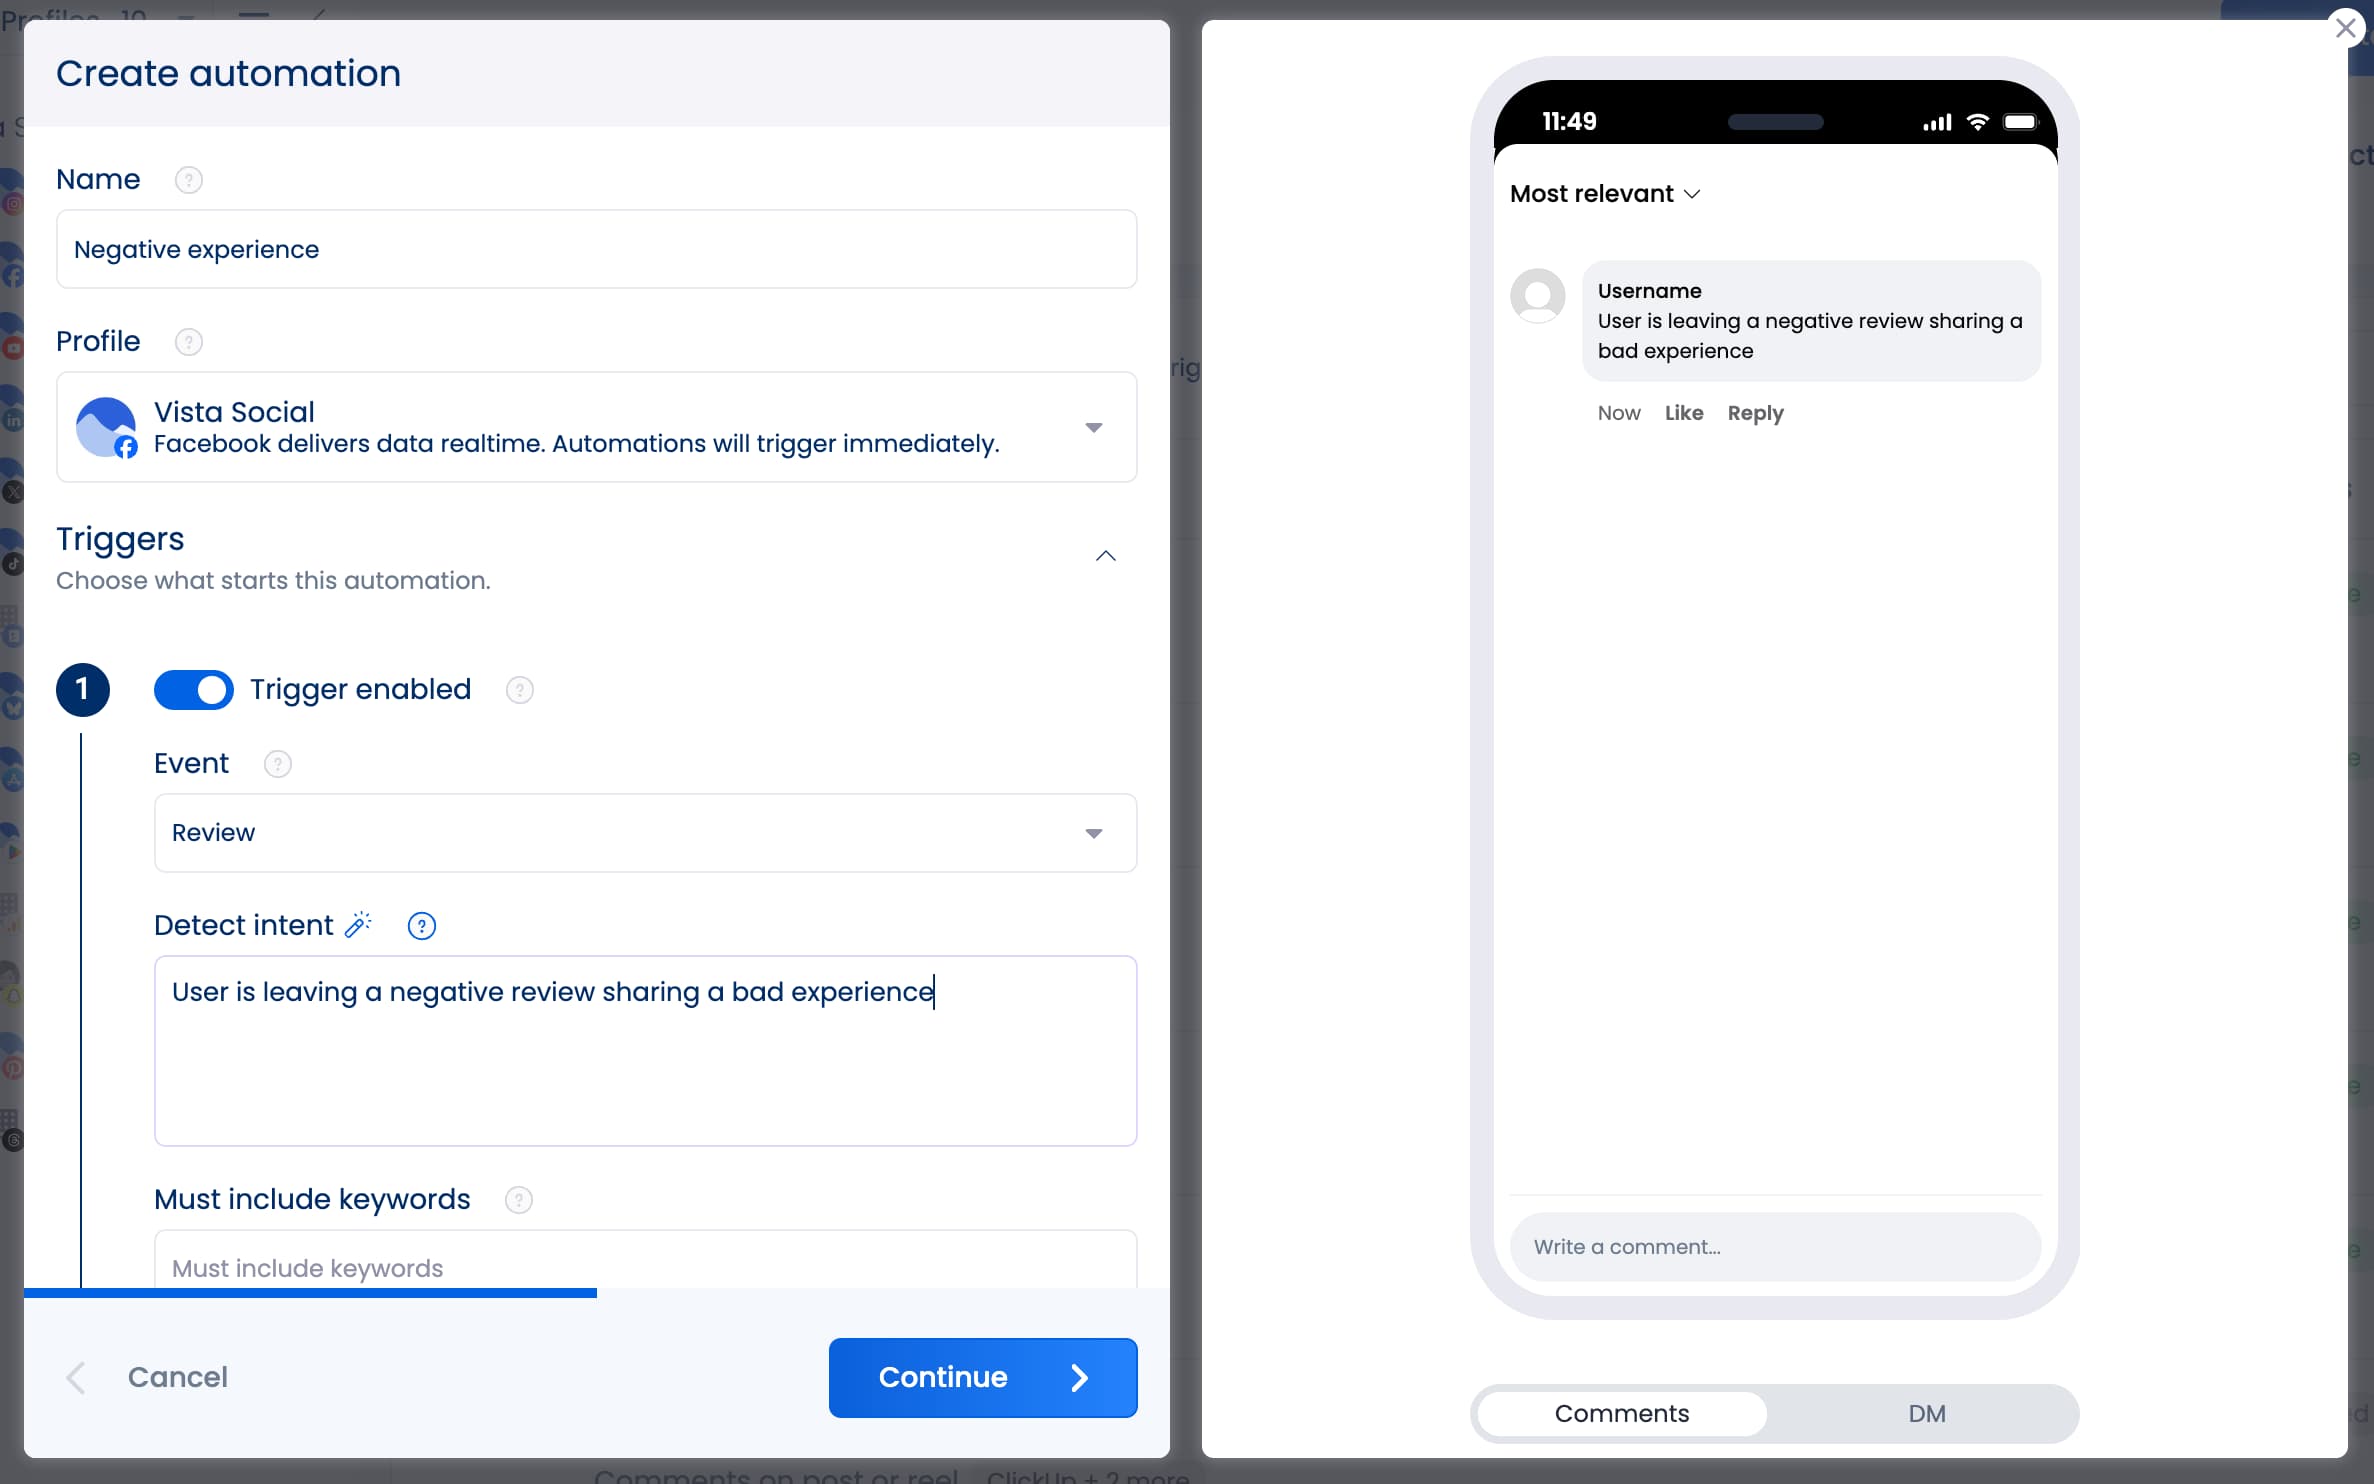
Task: Click the Username avatar in the preview
Action: [x=1537, y=296]
